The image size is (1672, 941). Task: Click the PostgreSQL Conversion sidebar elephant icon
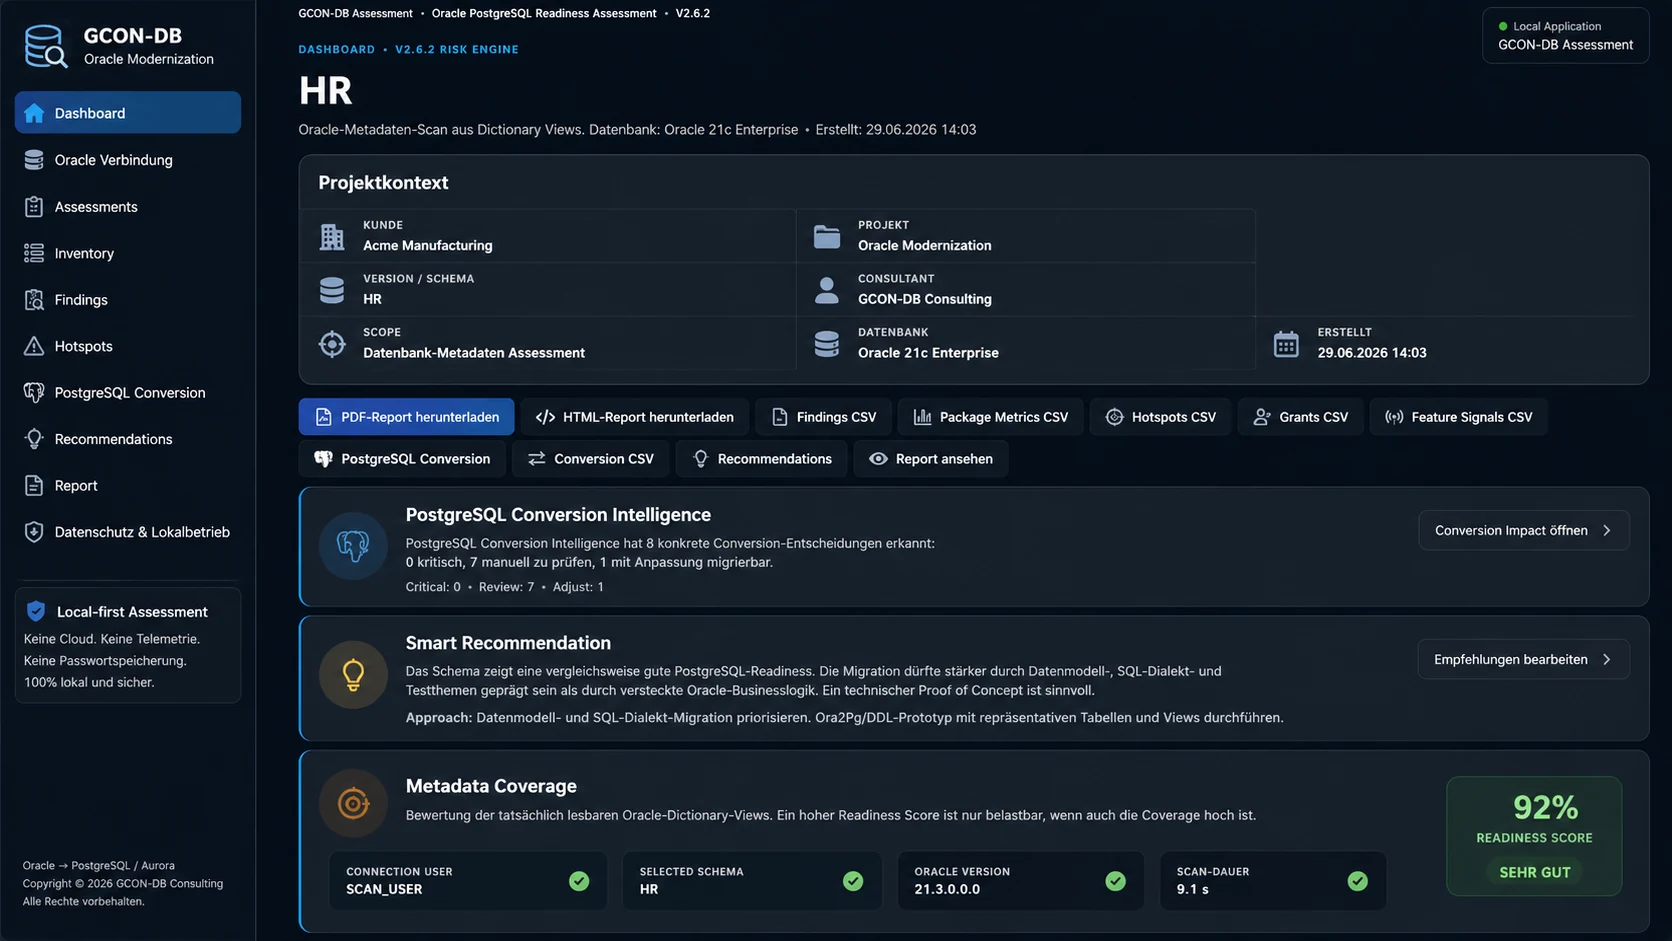pyautogui.click(x=34, y=393)
